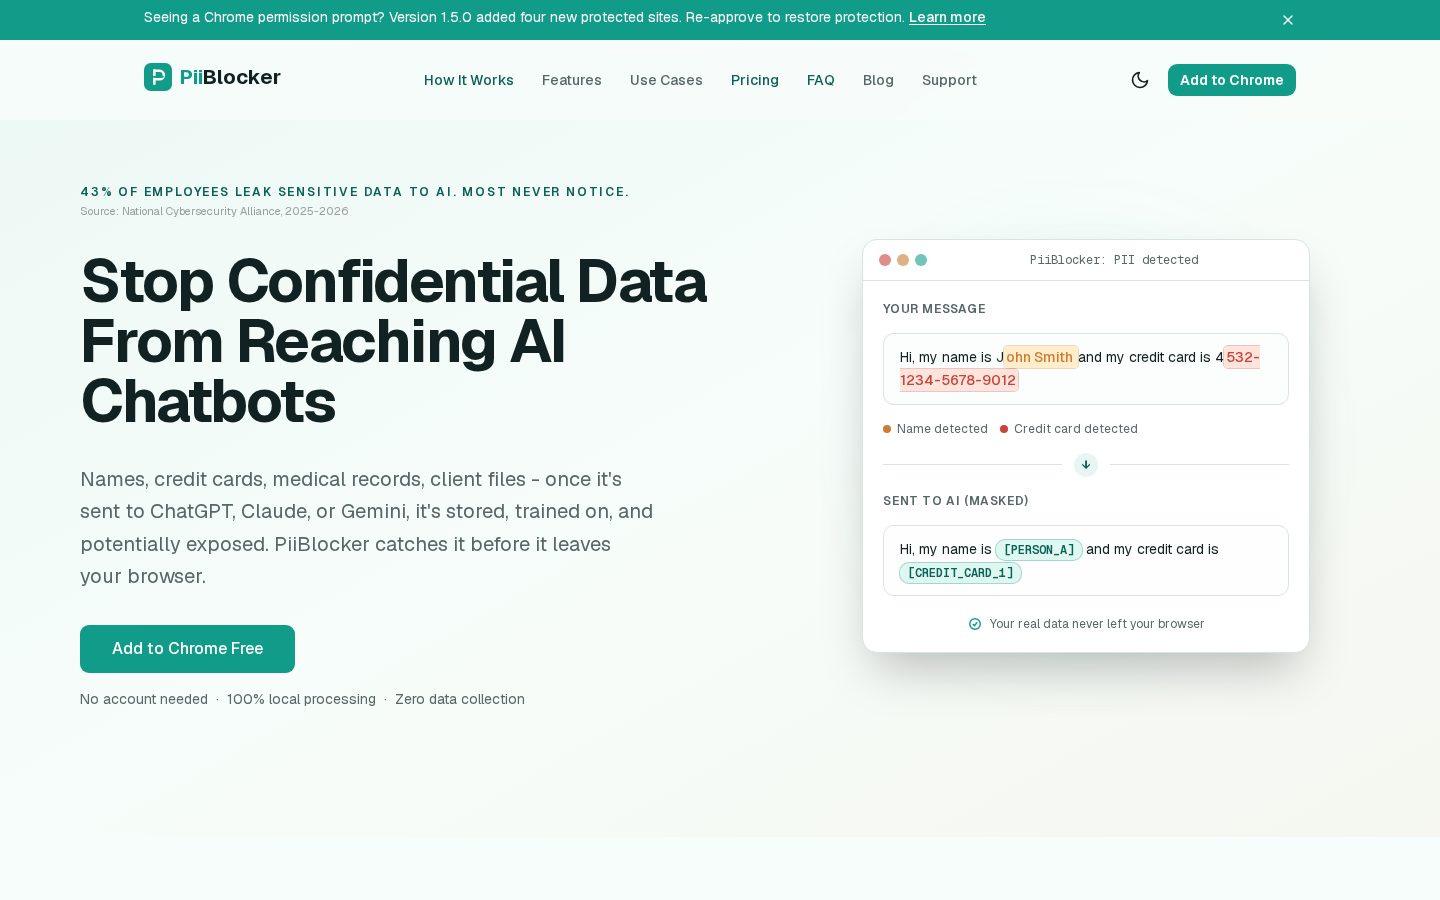Click the 100% local processing text
The height and width of the screenshot is (900, 1440).
click(301, 699)
